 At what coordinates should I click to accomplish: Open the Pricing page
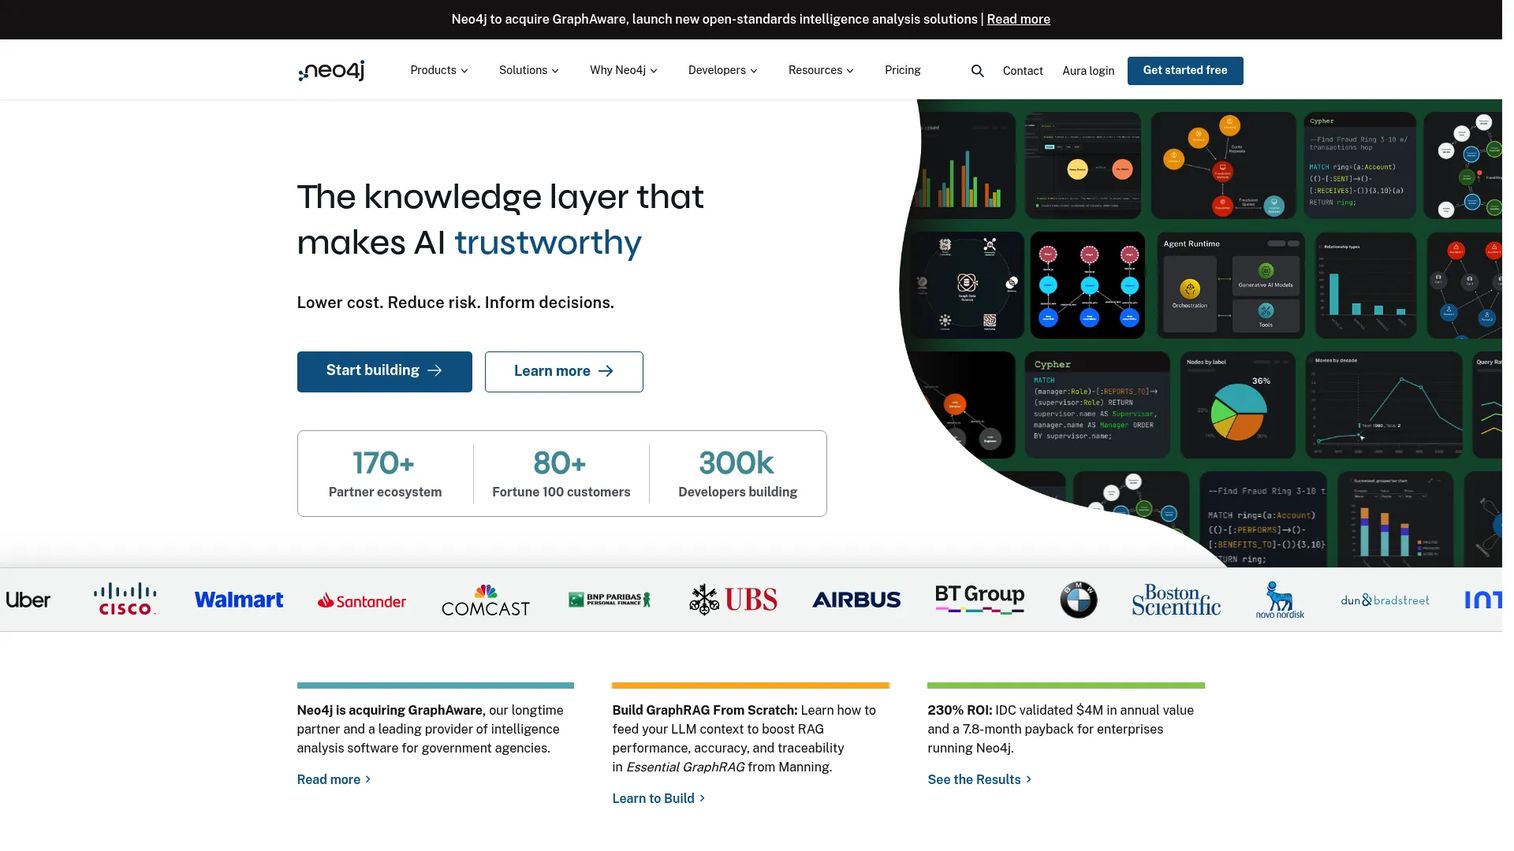903,70
